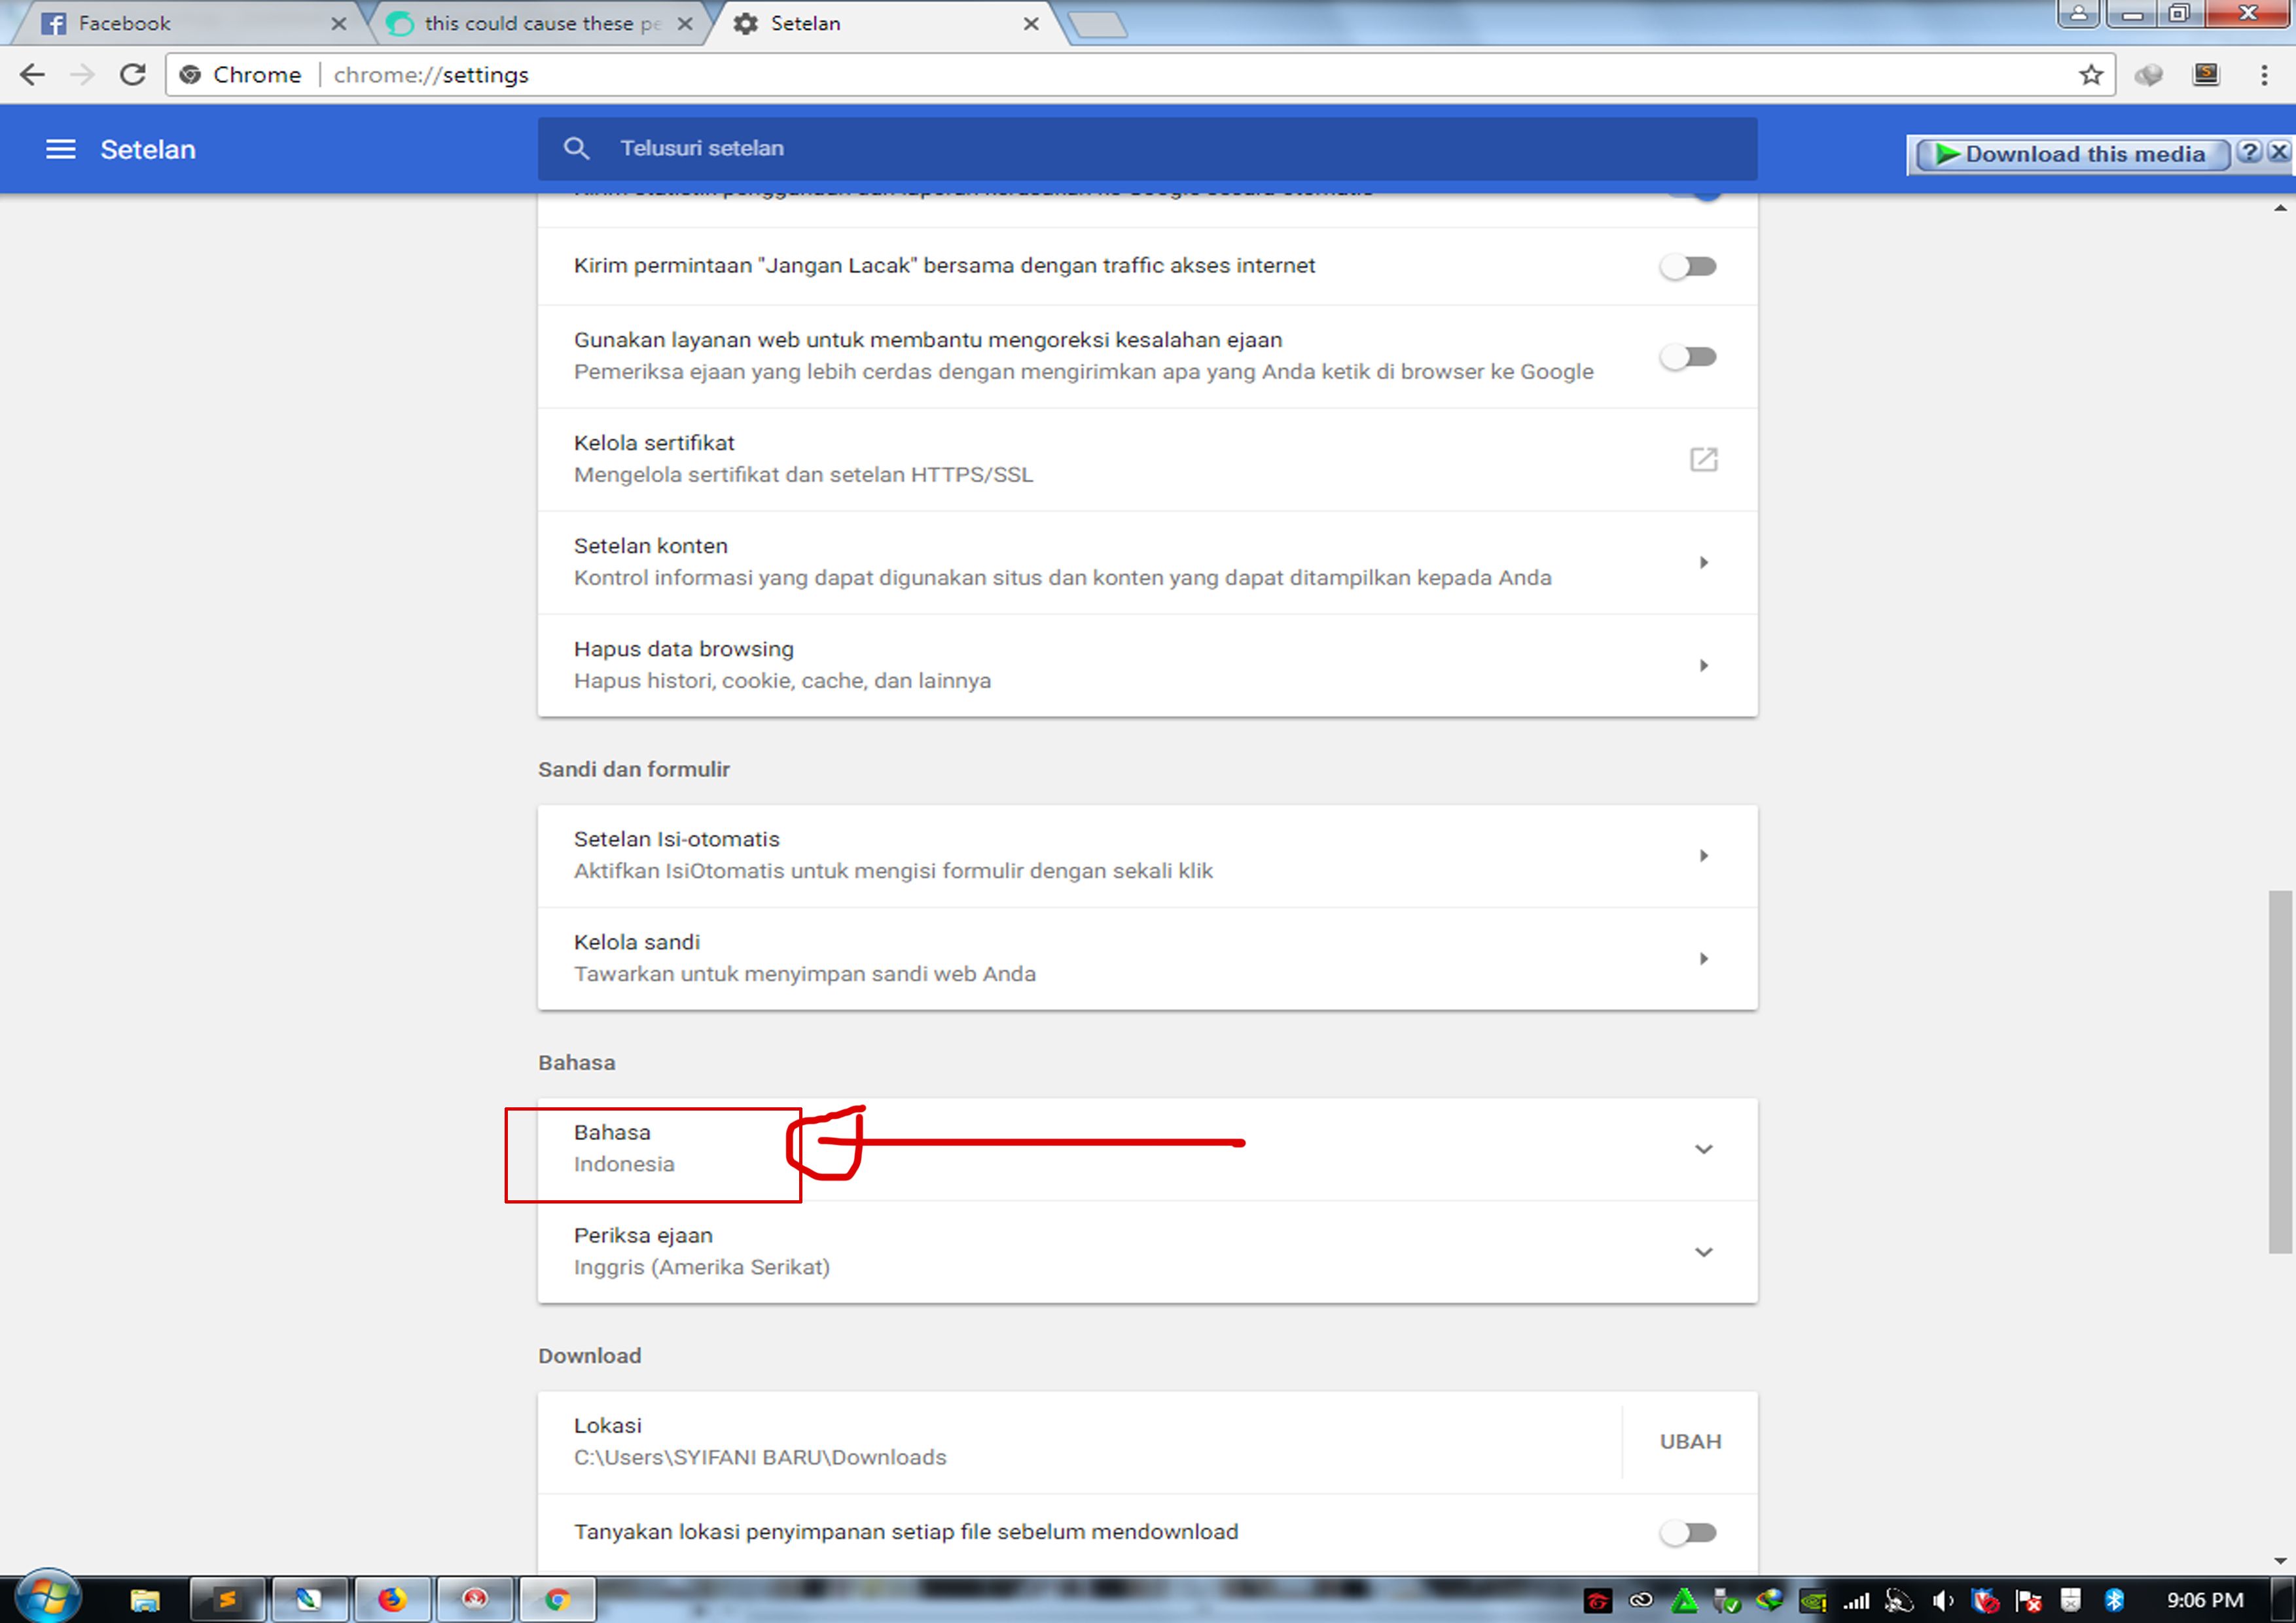Enable the web spelling correction service toggle
The height and width of the screenshot is (1623, 2296).
pyautogui.click(x=1688, y=357)
